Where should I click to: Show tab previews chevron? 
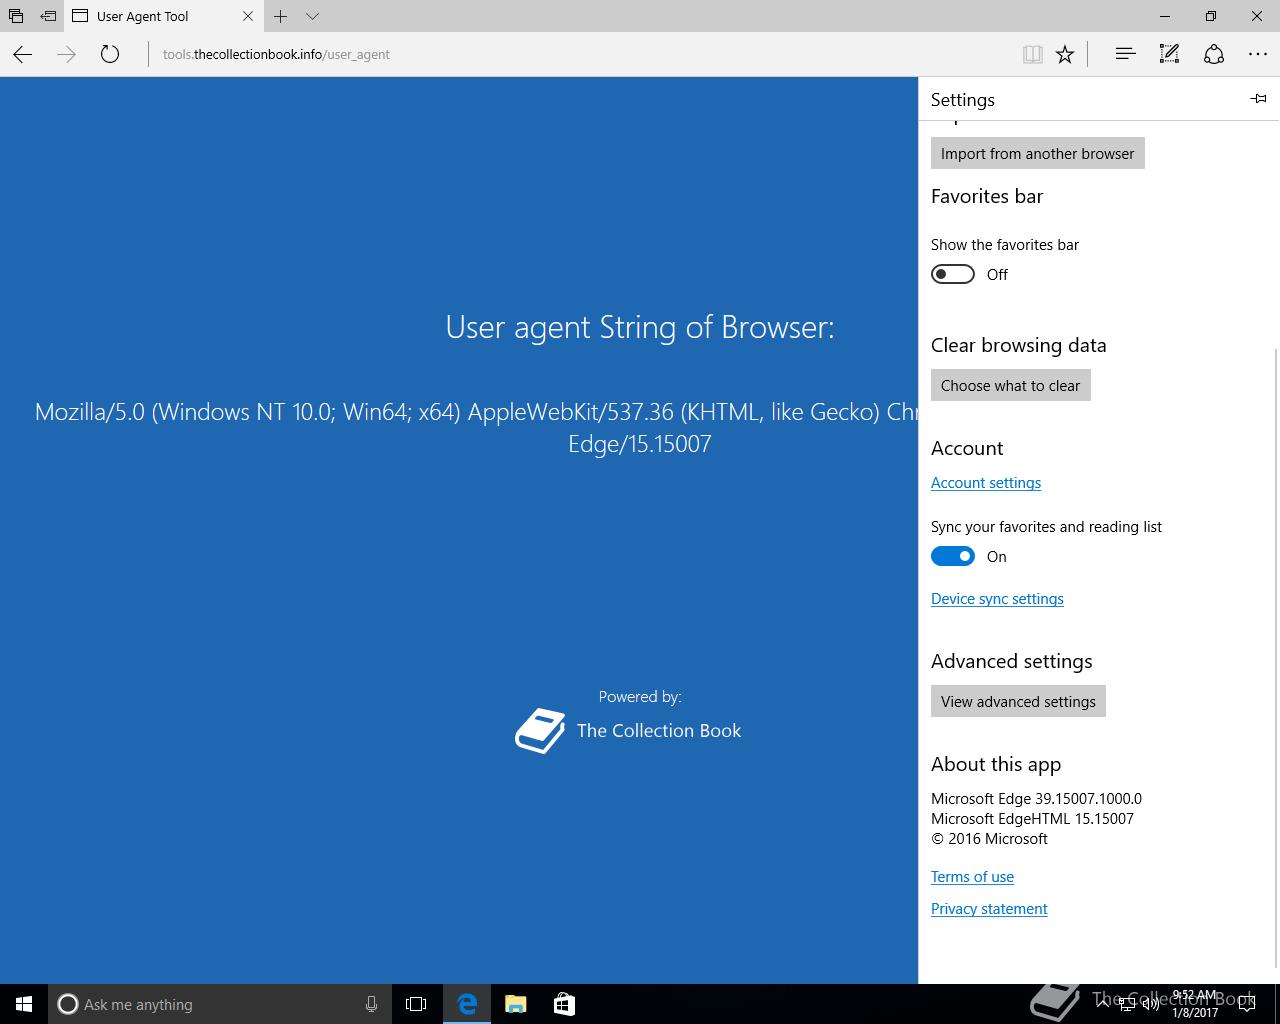312,16
